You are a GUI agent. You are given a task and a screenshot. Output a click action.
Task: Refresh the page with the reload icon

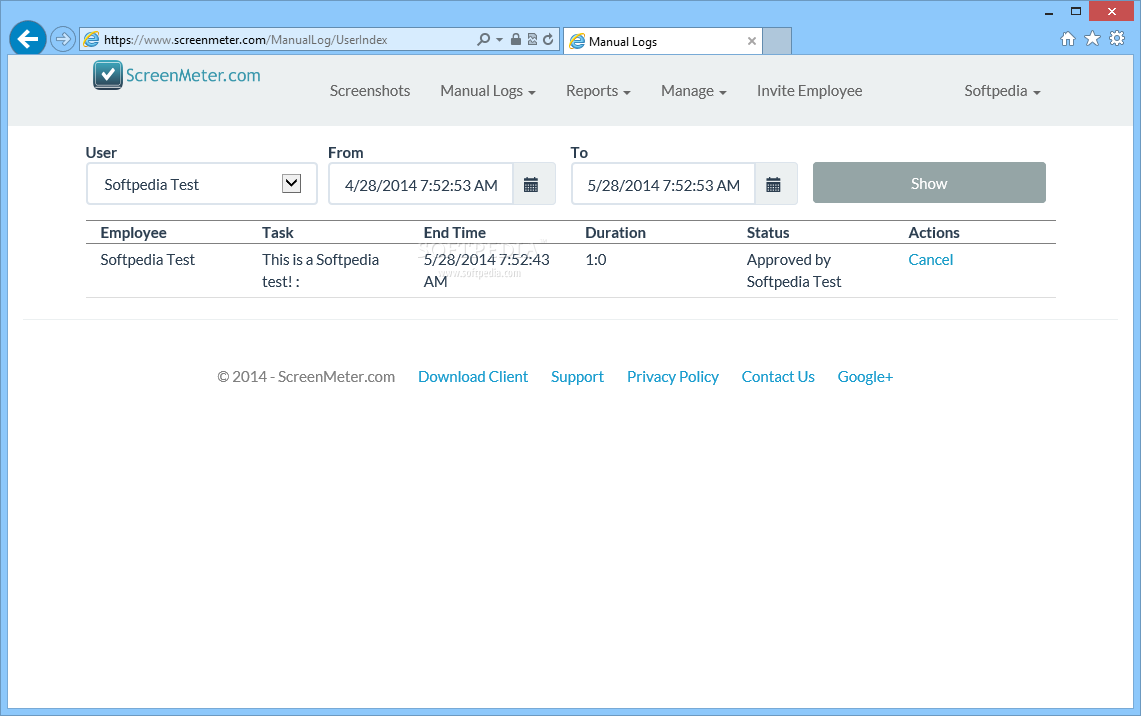pos(548,39)
